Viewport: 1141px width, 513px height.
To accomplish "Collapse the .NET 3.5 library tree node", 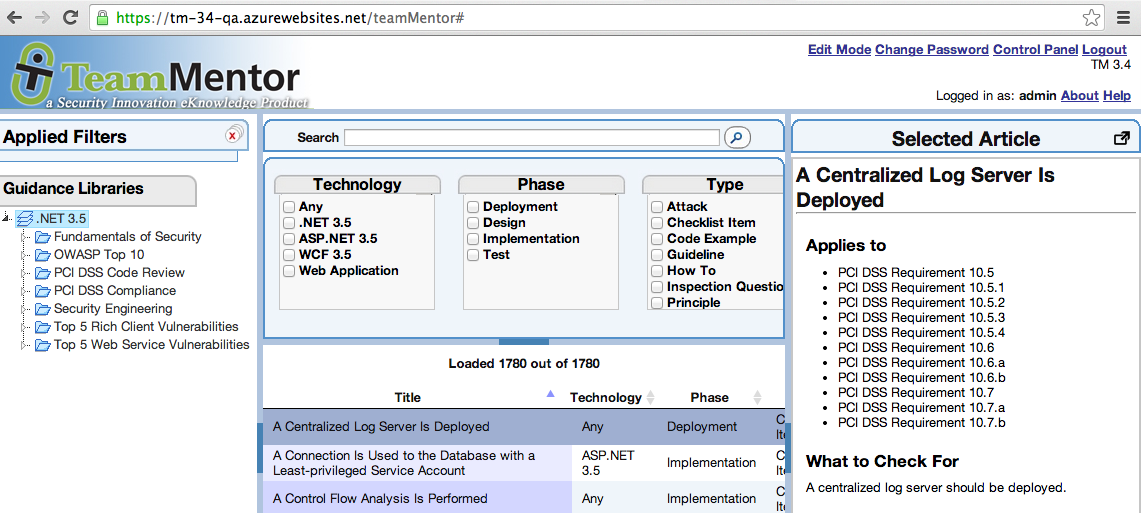I will 8,219.
